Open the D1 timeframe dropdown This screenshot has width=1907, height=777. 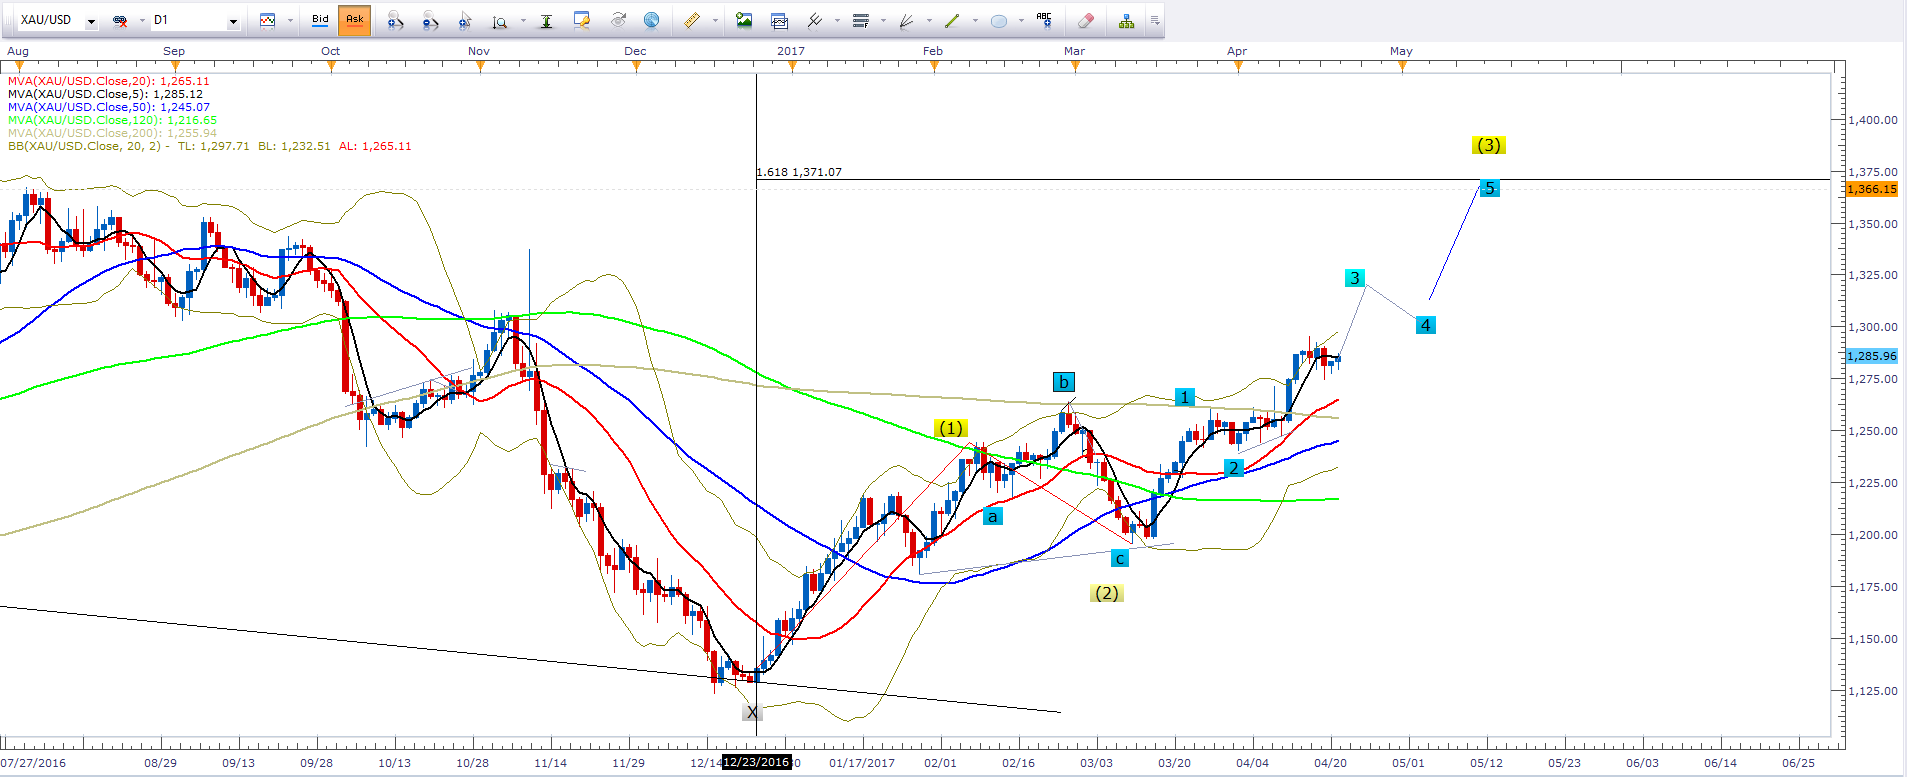tap(233, 21)
